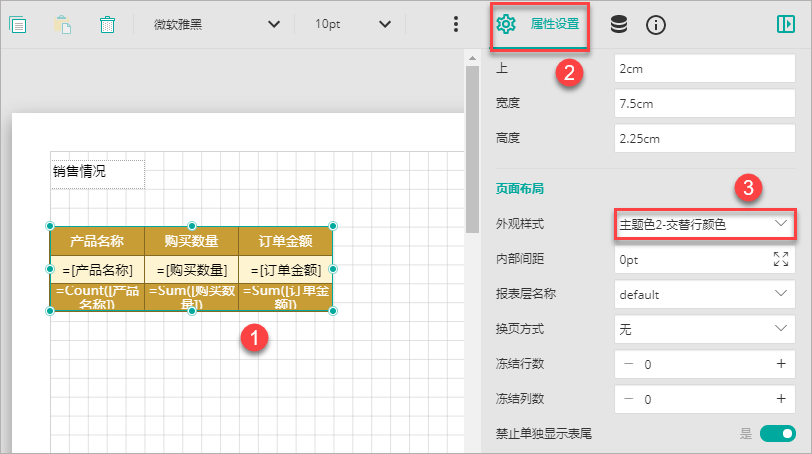This screenshot has height=454, width=812.
Task: Open the 外观样式 dropdown
Action: (x=704, y=224)
